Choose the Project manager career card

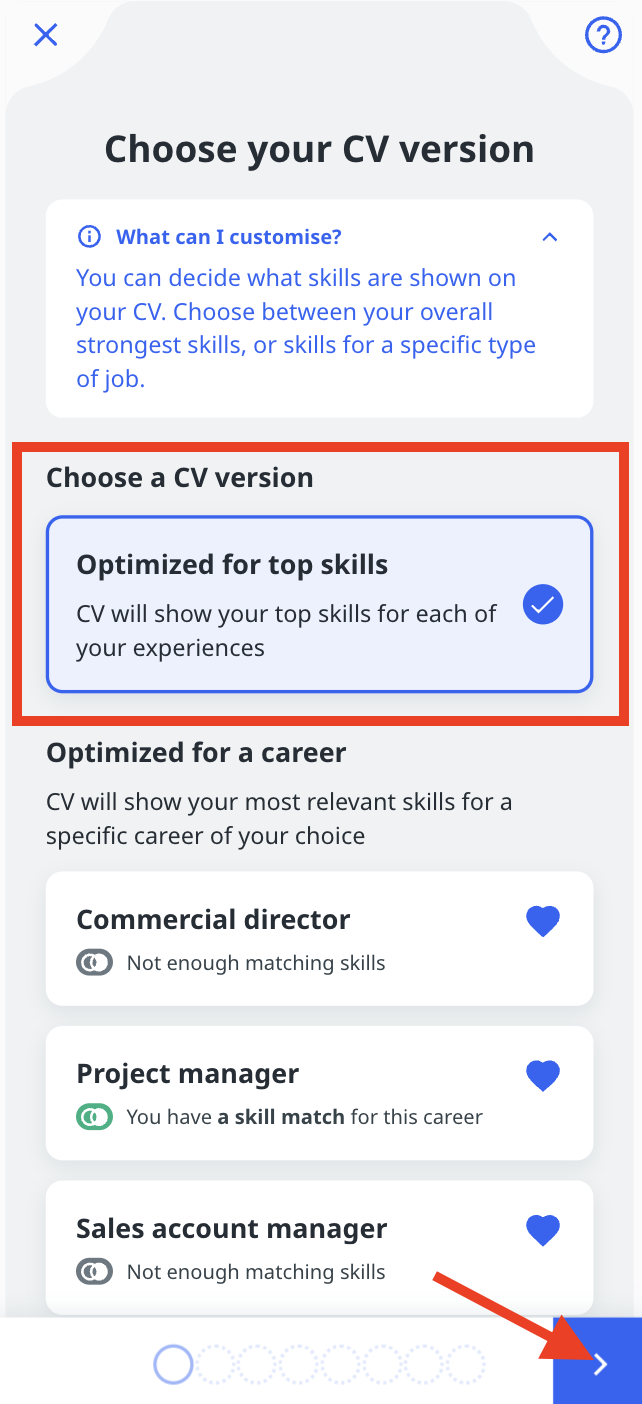coord(320,1093)
